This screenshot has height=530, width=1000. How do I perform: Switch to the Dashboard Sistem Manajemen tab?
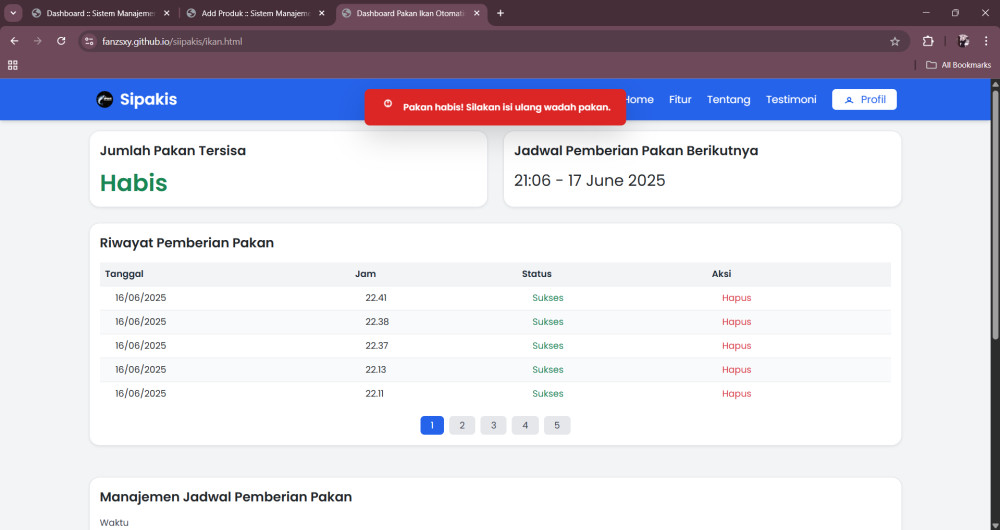point(101,13)
